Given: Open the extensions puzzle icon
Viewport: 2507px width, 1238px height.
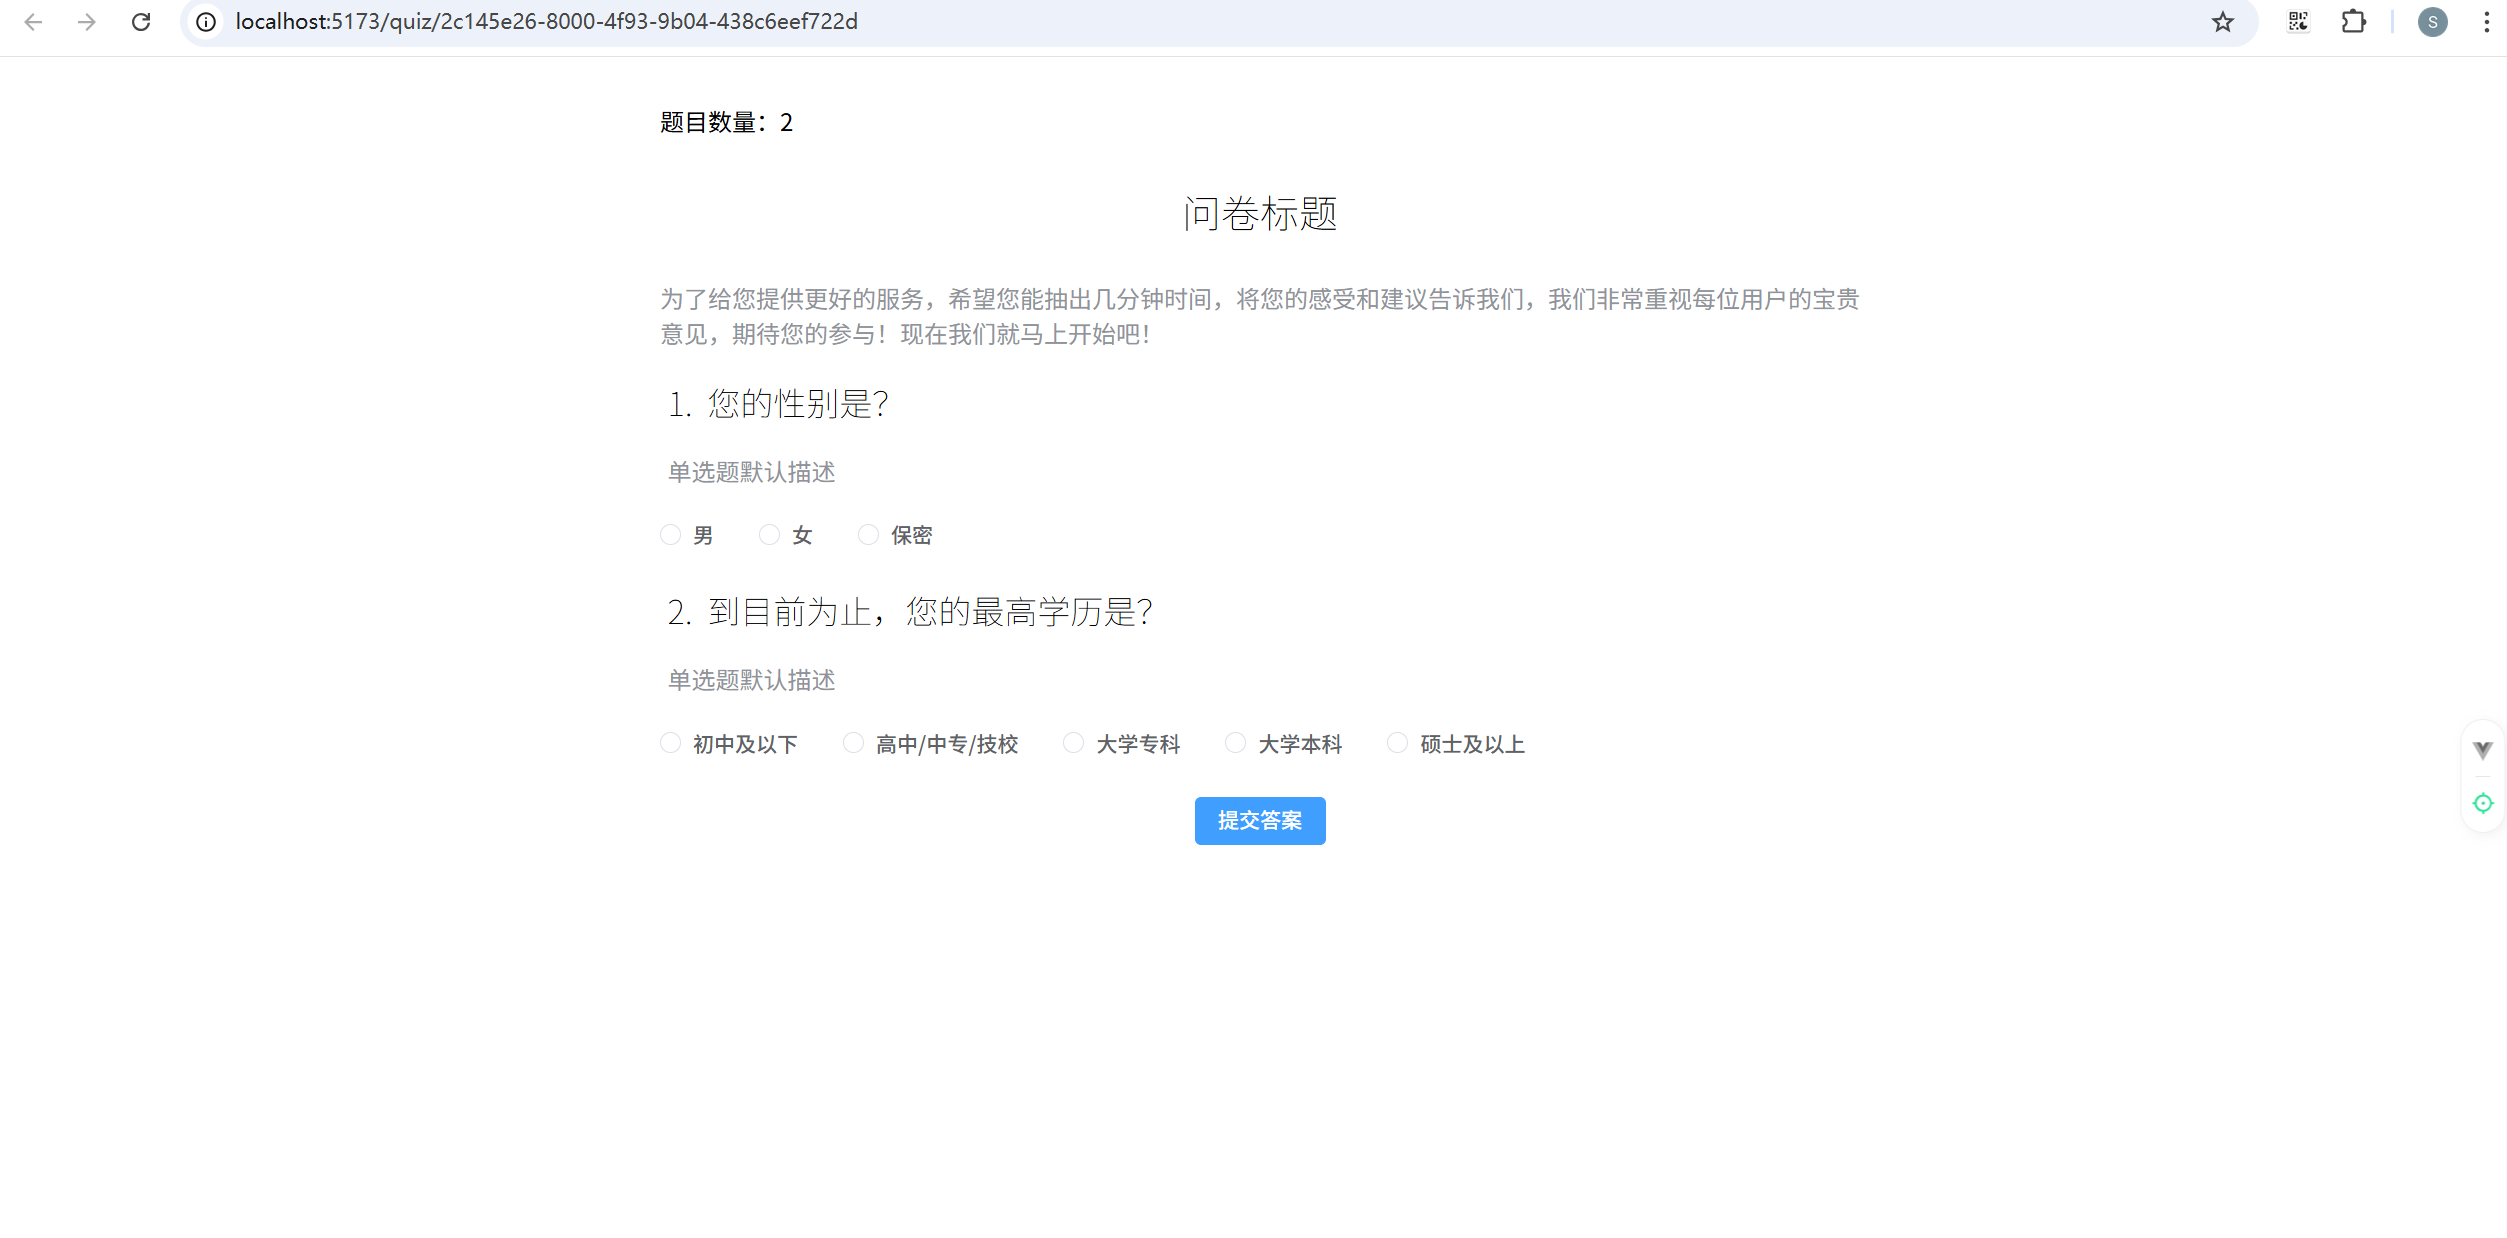Looking at the screenshot, I should 2353,22.
